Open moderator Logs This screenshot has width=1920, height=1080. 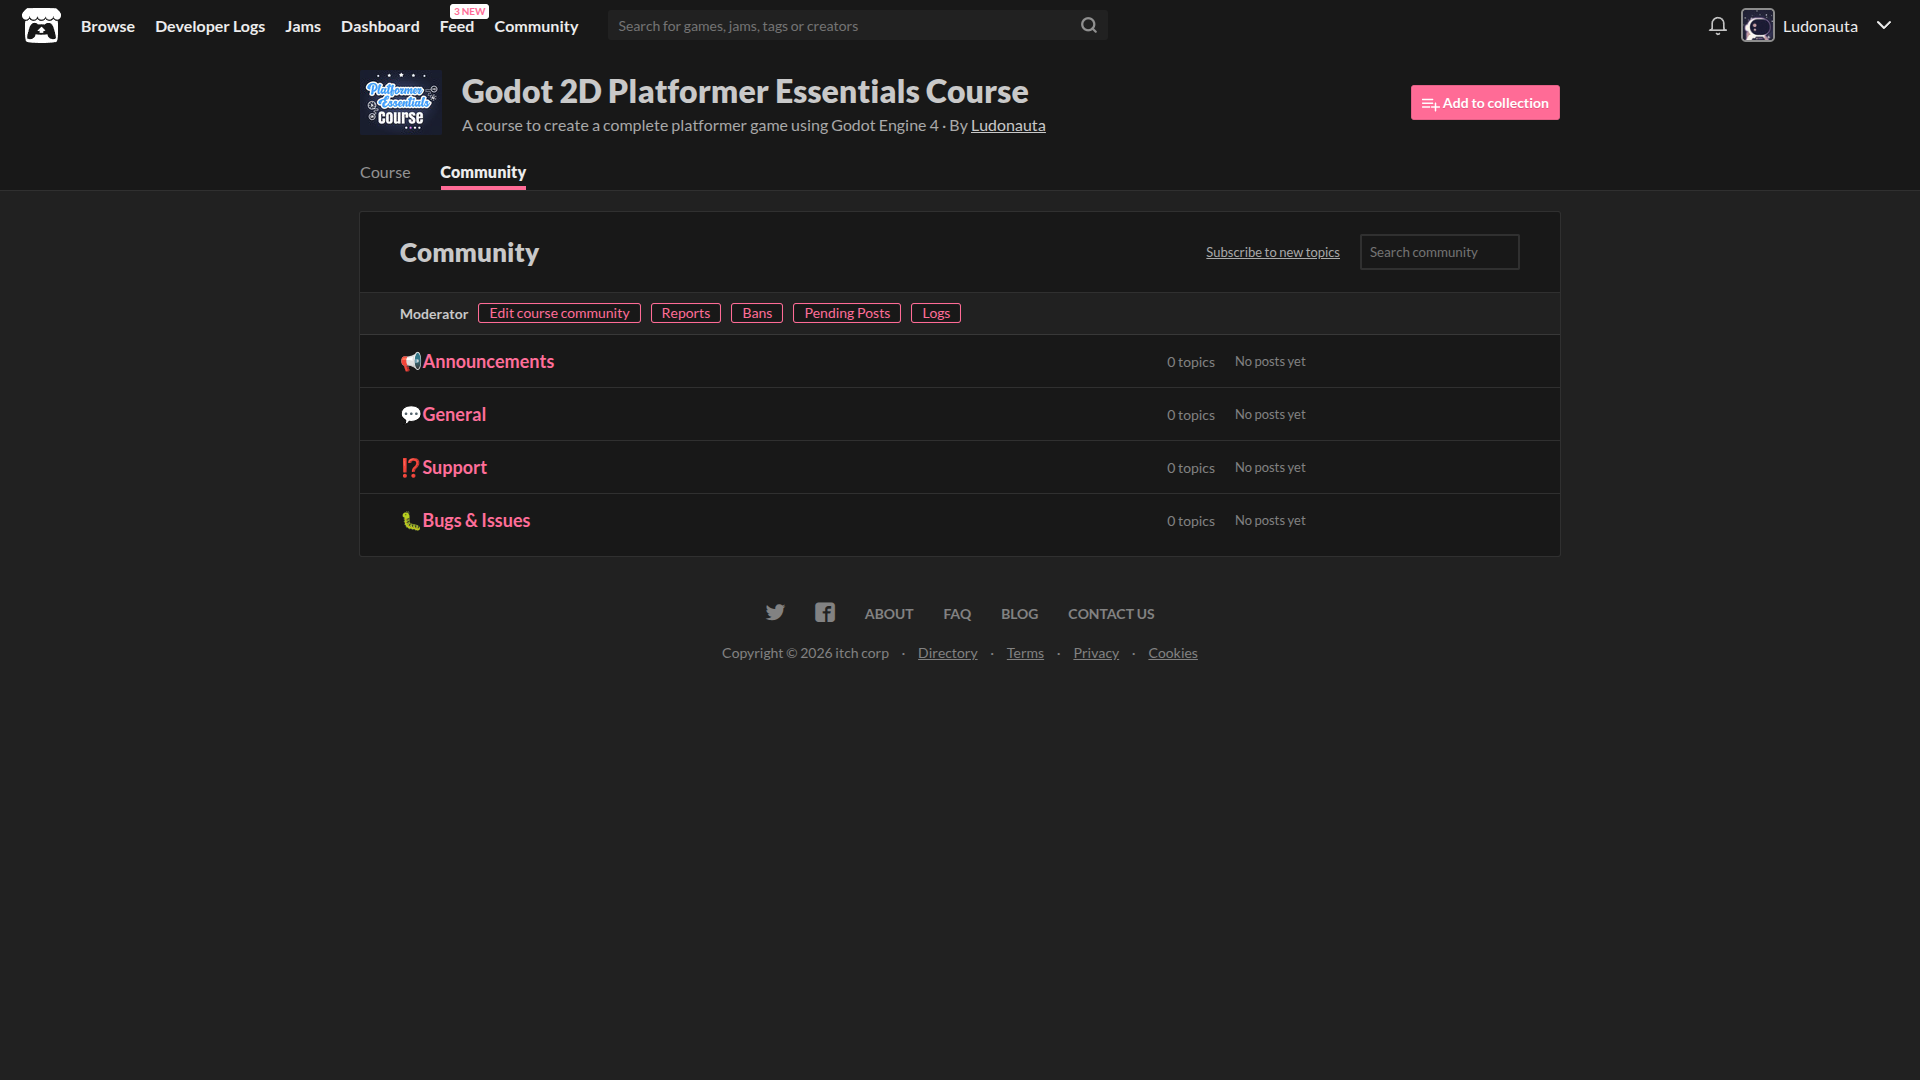[936, 313]
